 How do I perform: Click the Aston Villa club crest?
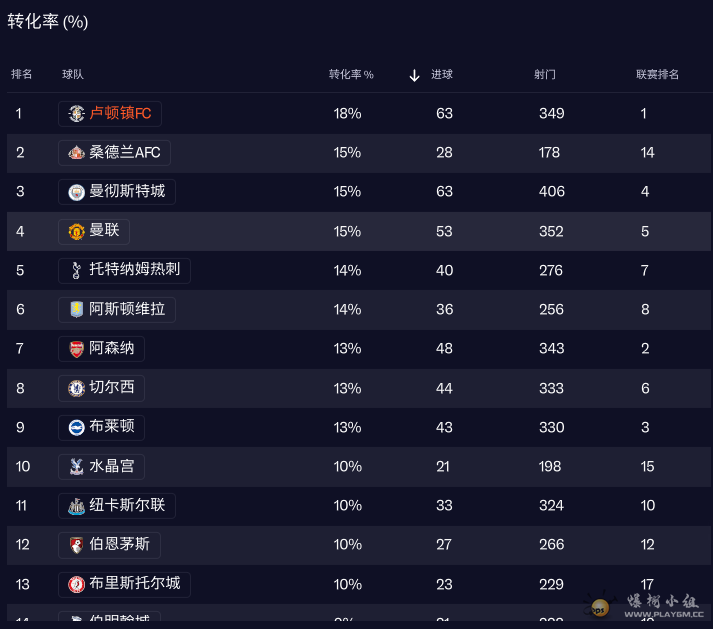pos(76,310)
